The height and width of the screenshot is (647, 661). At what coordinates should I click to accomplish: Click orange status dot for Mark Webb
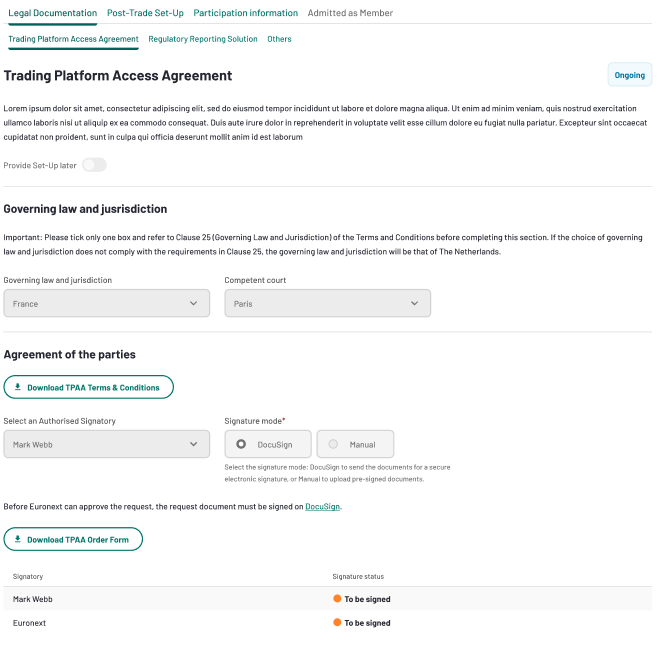point(337,599)
